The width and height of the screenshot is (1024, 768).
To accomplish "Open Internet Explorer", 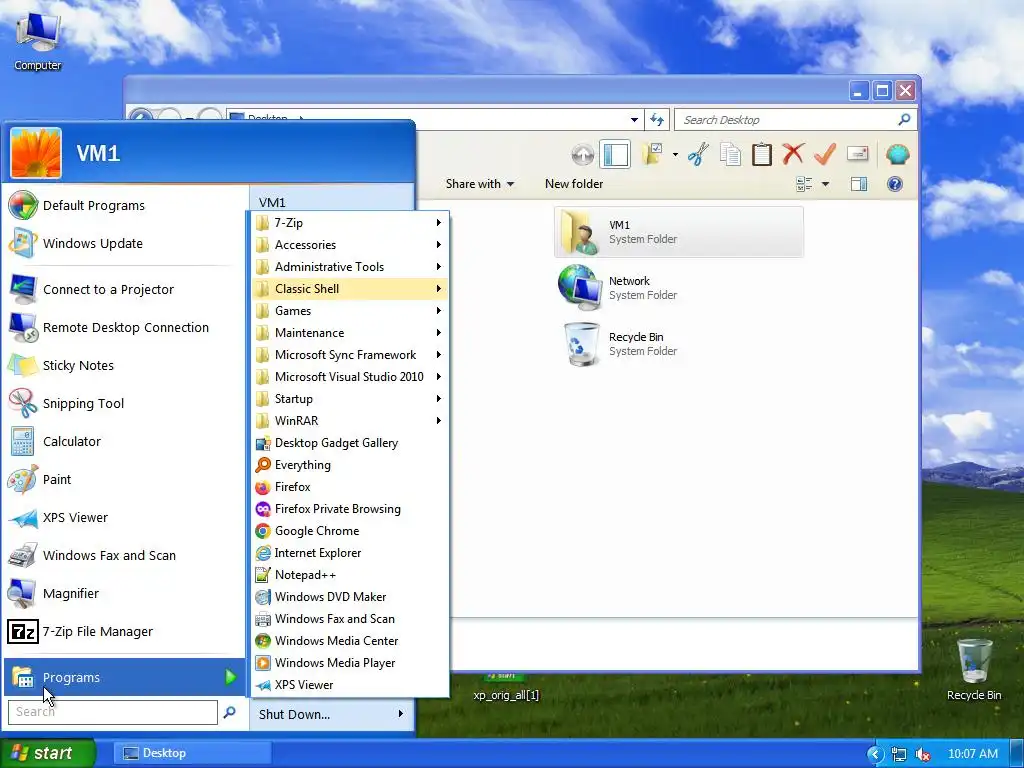I will point(350,552).
